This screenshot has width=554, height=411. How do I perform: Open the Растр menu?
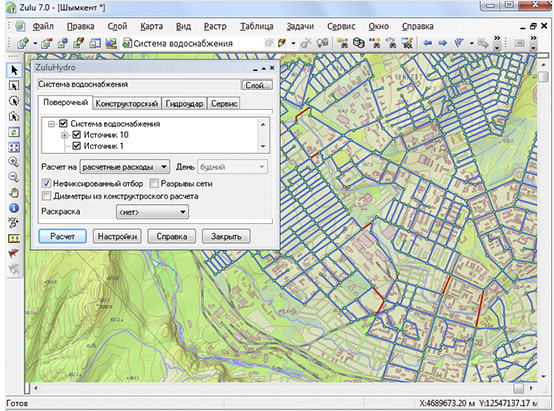[215, 27]
